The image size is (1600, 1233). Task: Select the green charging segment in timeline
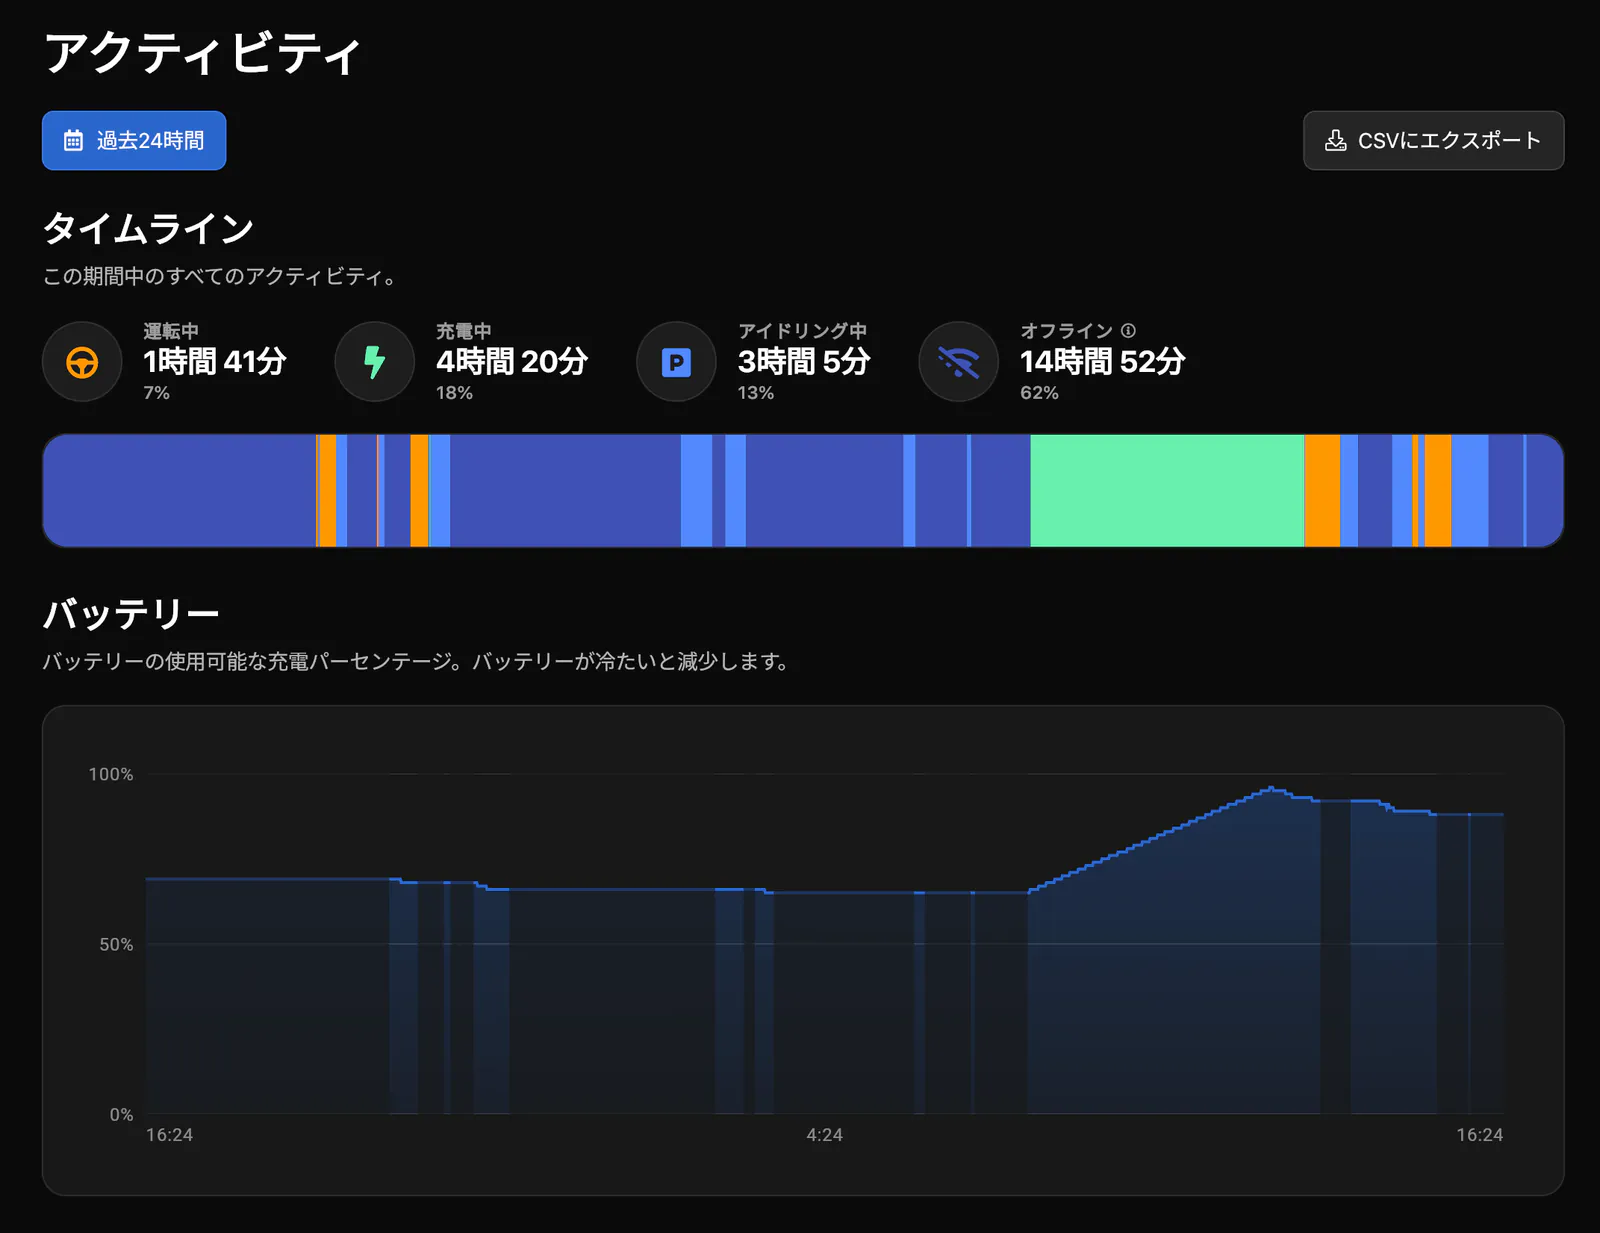tap(1167, 490)
